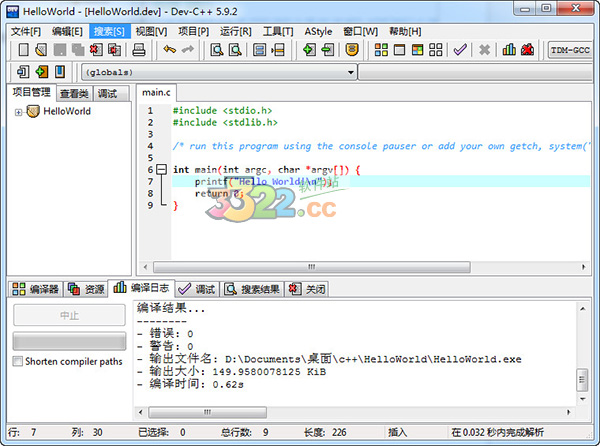
Task: Switch to the 项目管理 sidebar tab
Action: tap(32, 92)
